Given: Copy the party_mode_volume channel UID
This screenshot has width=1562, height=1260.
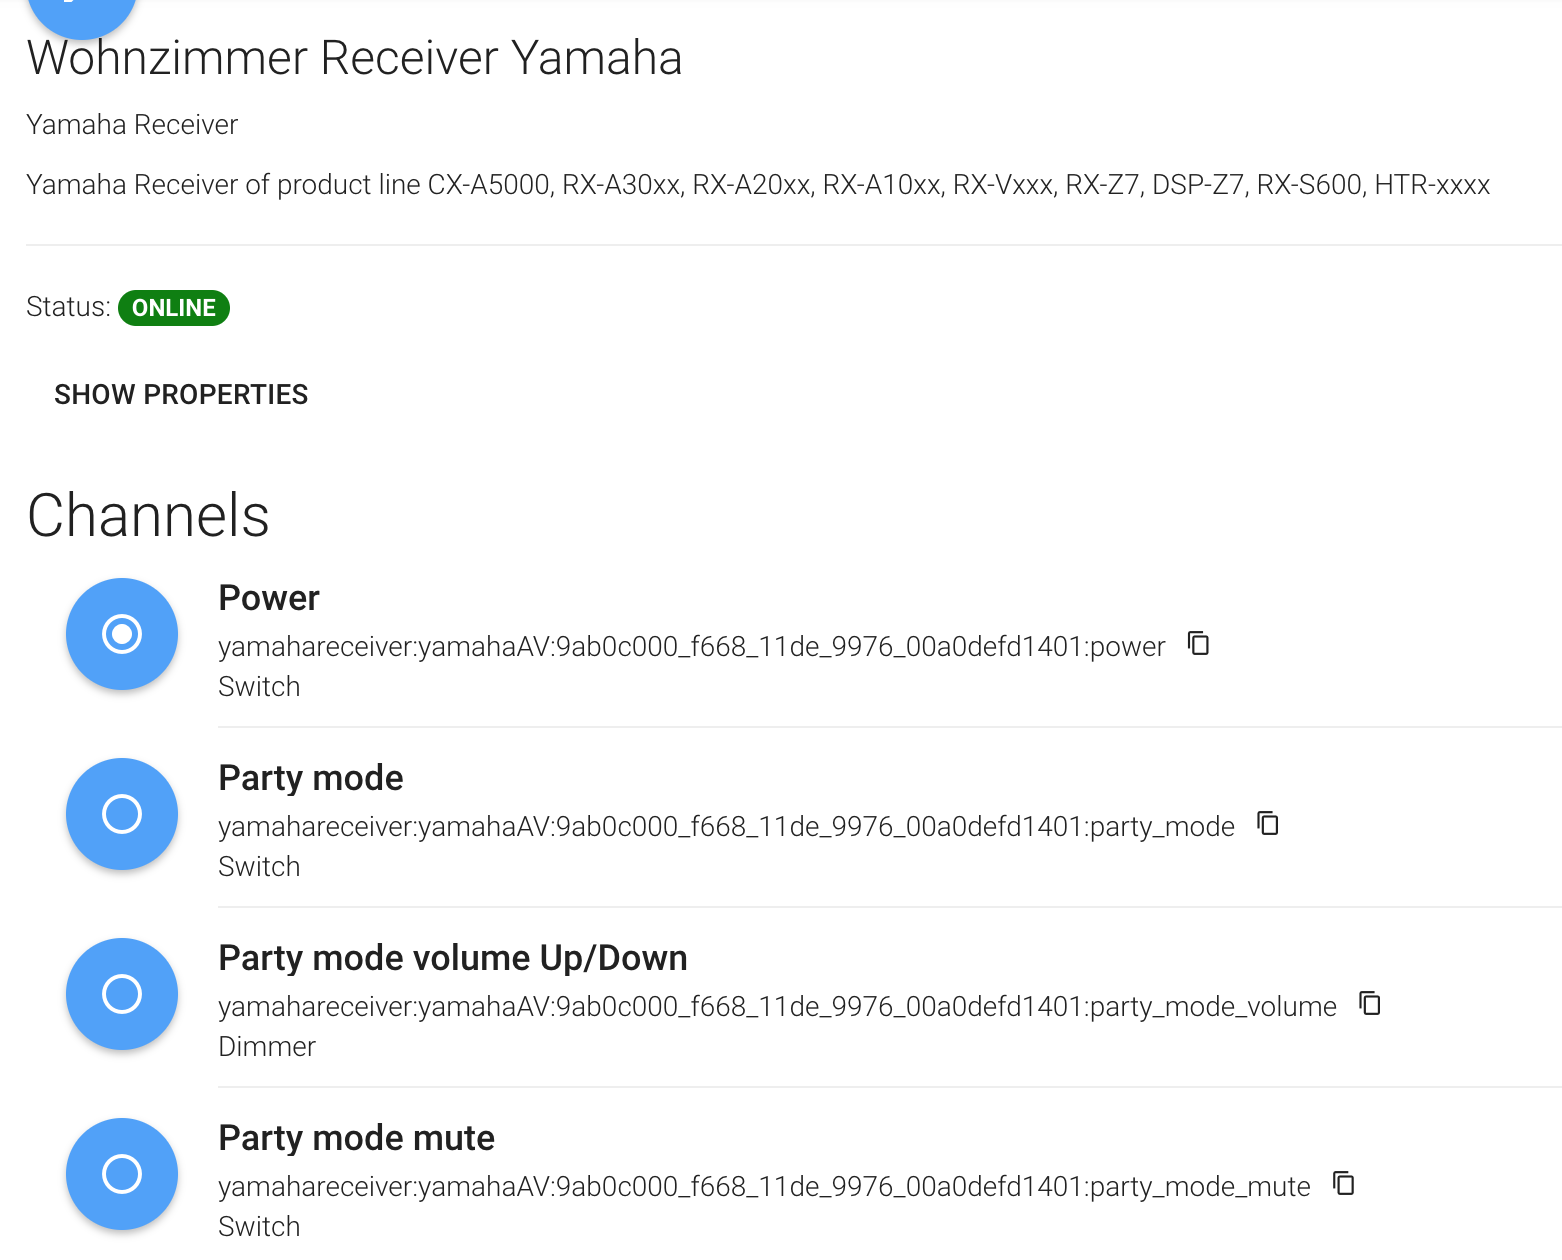Looking at the screenshot, I should pyautogui.click(x=1370, y=1003).
